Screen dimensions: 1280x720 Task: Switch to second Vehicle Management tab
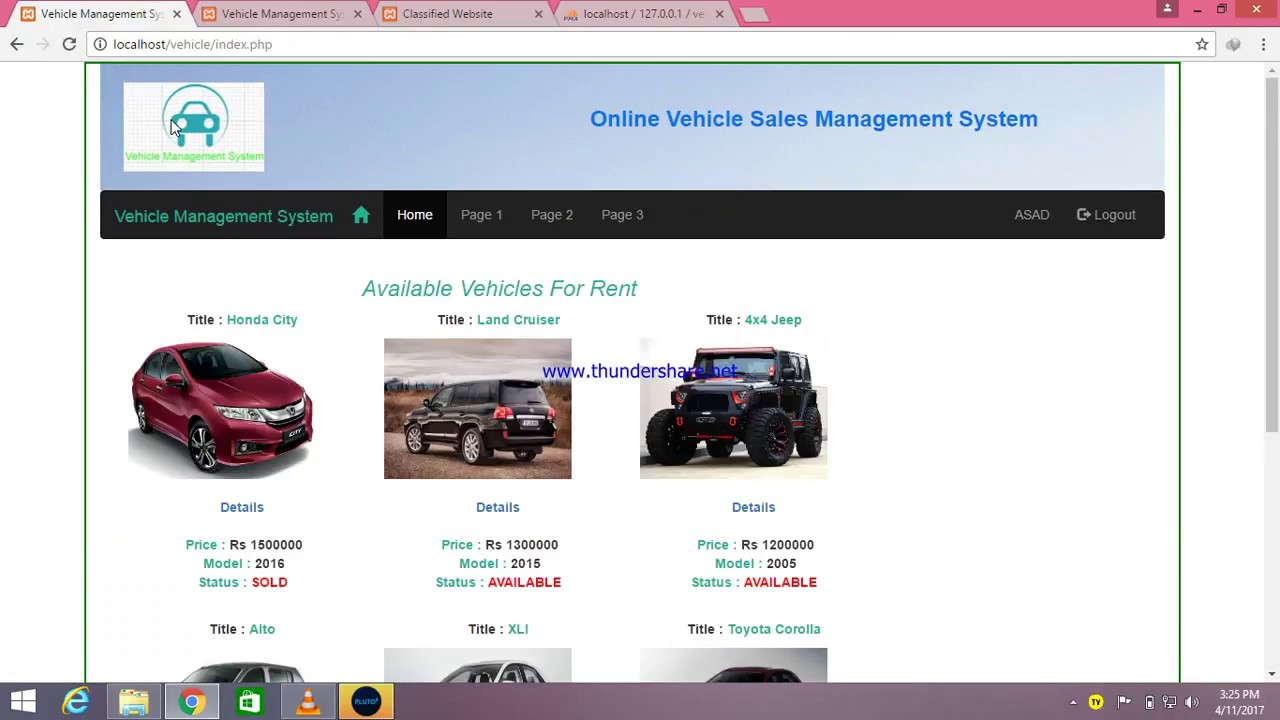(x=280, y=14)
